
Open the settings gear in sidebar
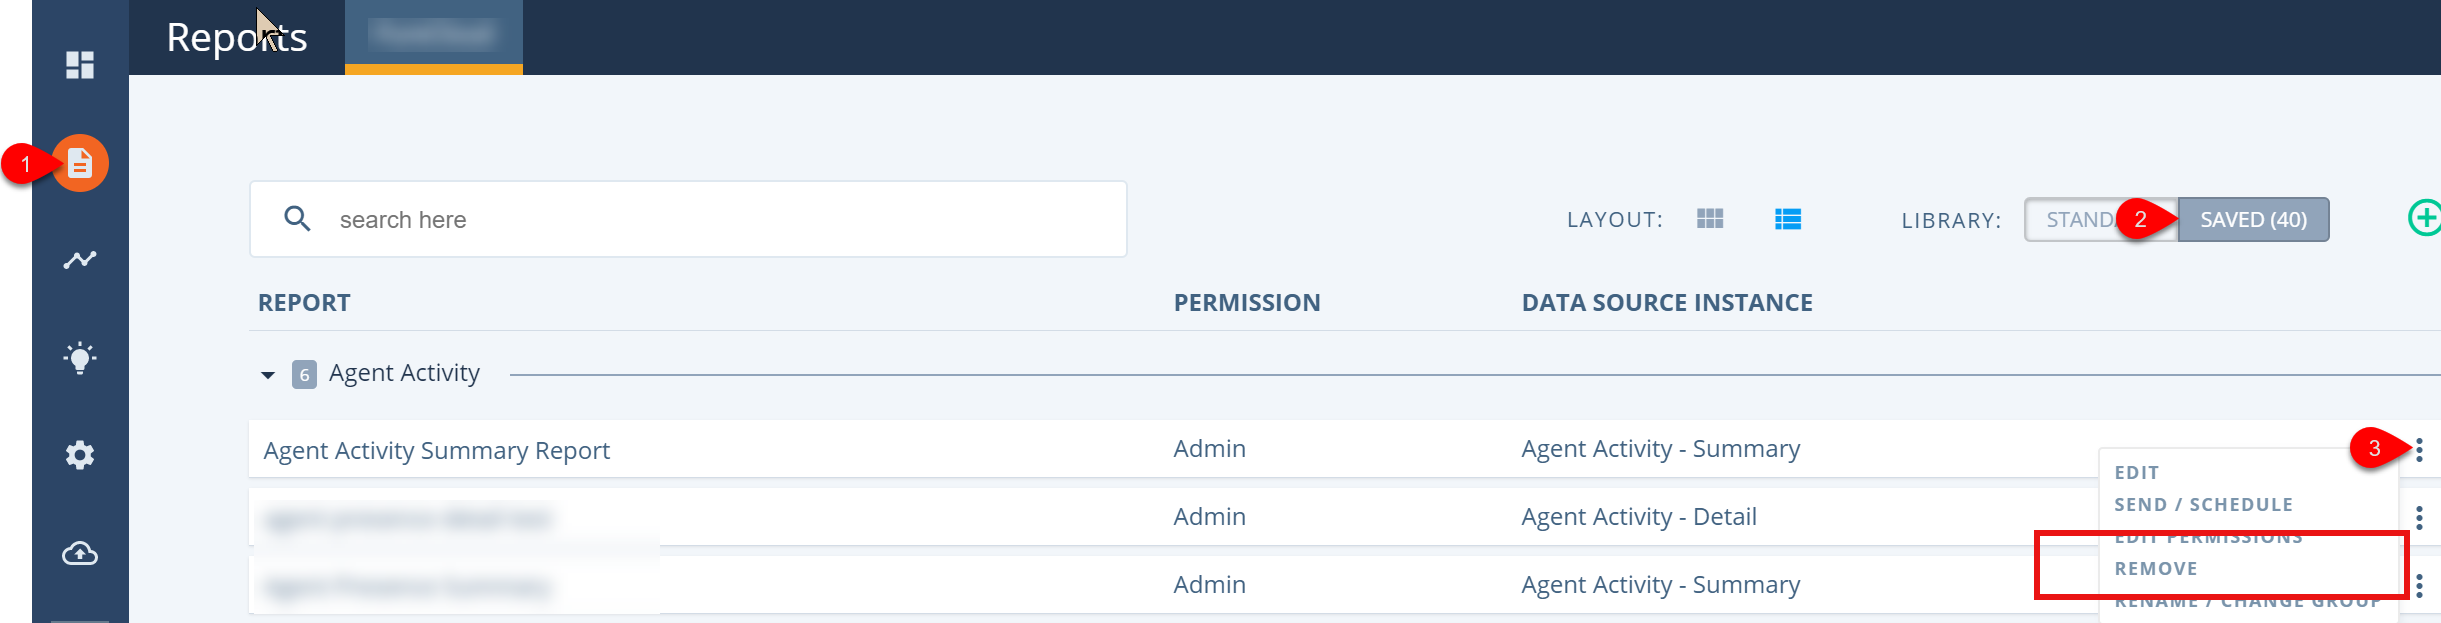[x=80, y=455]
